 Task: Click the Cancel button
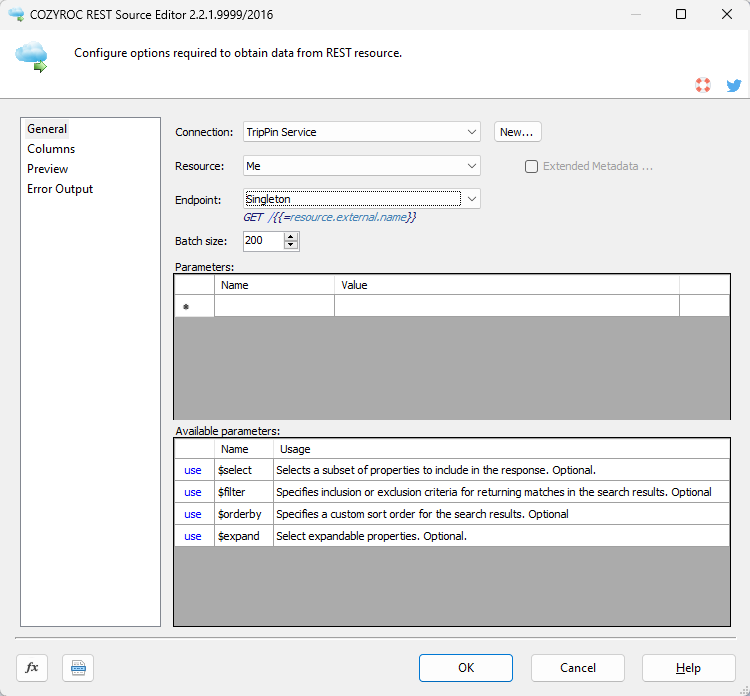[x=578, y=668]
